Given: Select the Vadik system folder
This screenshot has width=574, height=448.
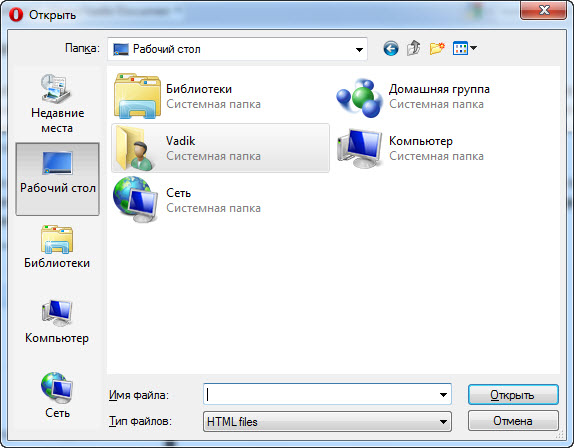Looking at the screenshot, I should point(220,148).
